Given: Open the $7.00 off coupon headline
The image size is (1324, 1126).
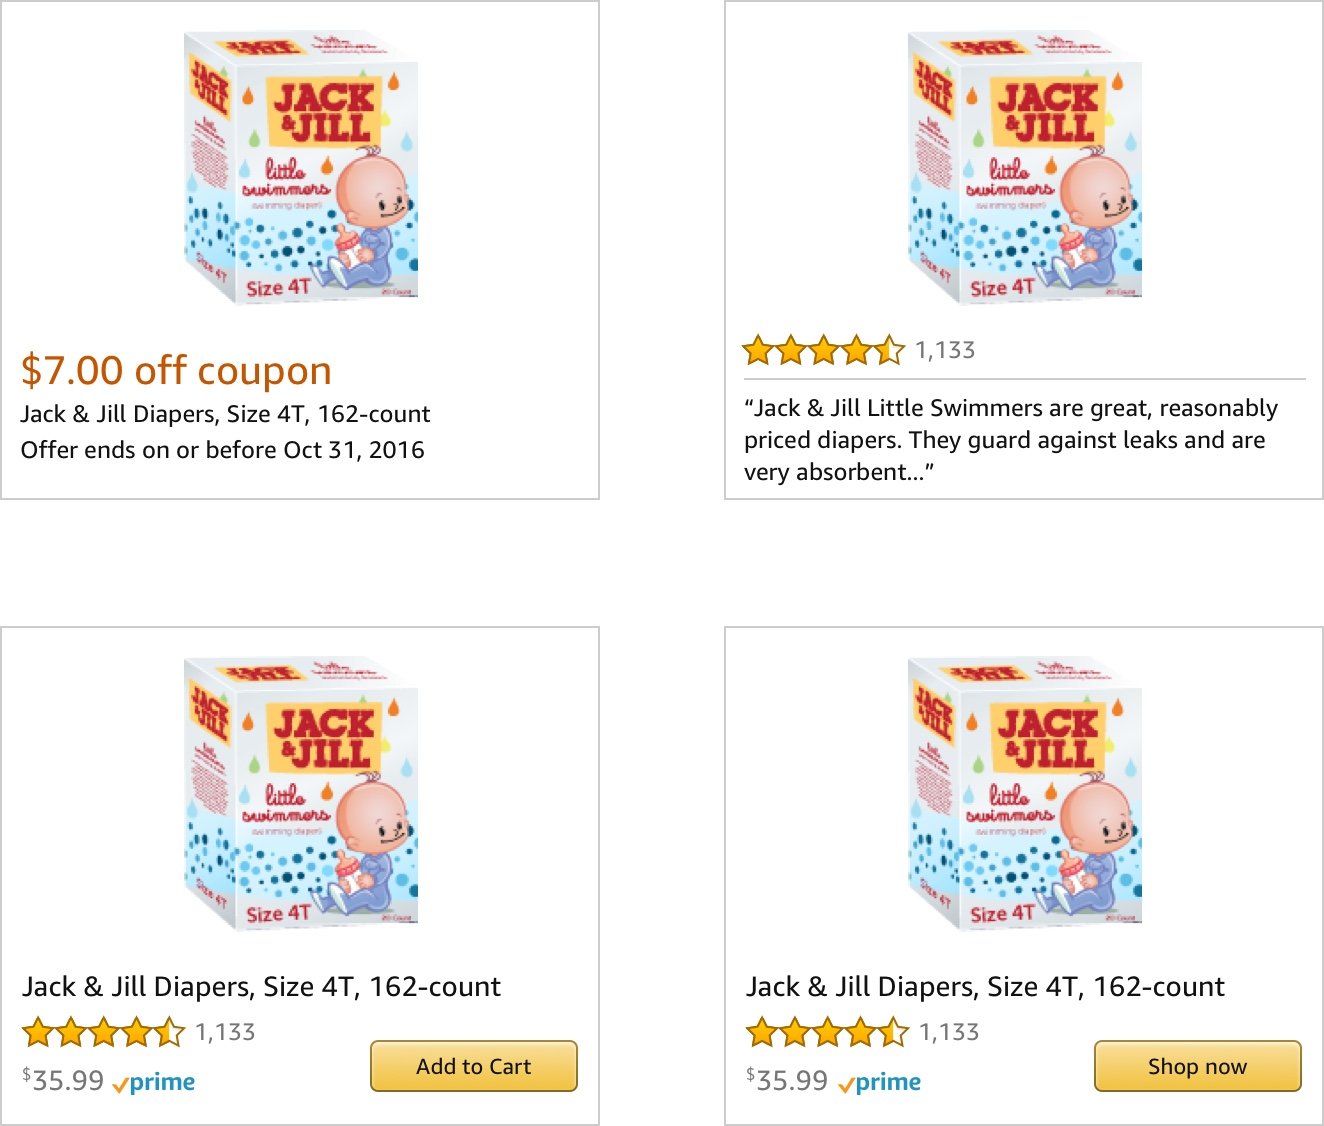Looking at the screenshot, I should pos(176,370).
